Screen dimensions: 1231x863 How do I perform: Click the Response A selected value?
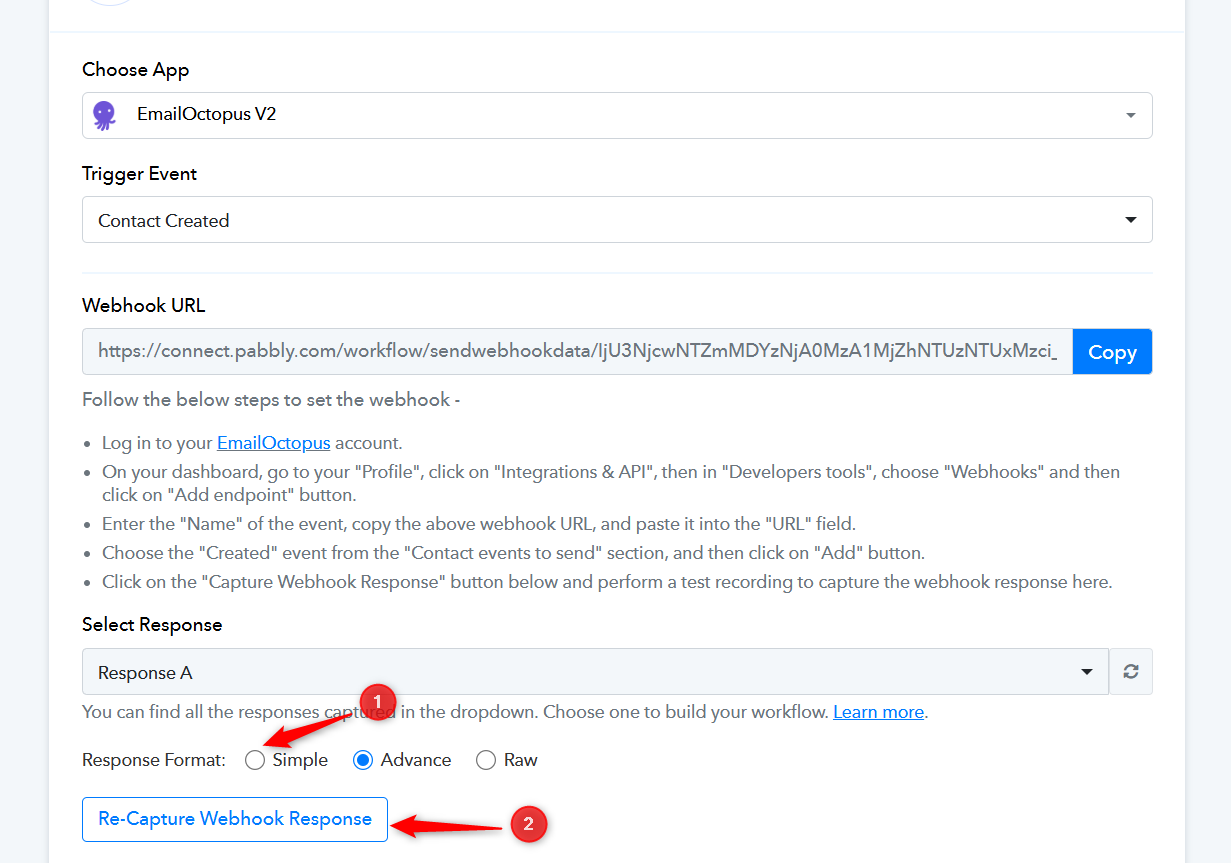coord(145,673)
